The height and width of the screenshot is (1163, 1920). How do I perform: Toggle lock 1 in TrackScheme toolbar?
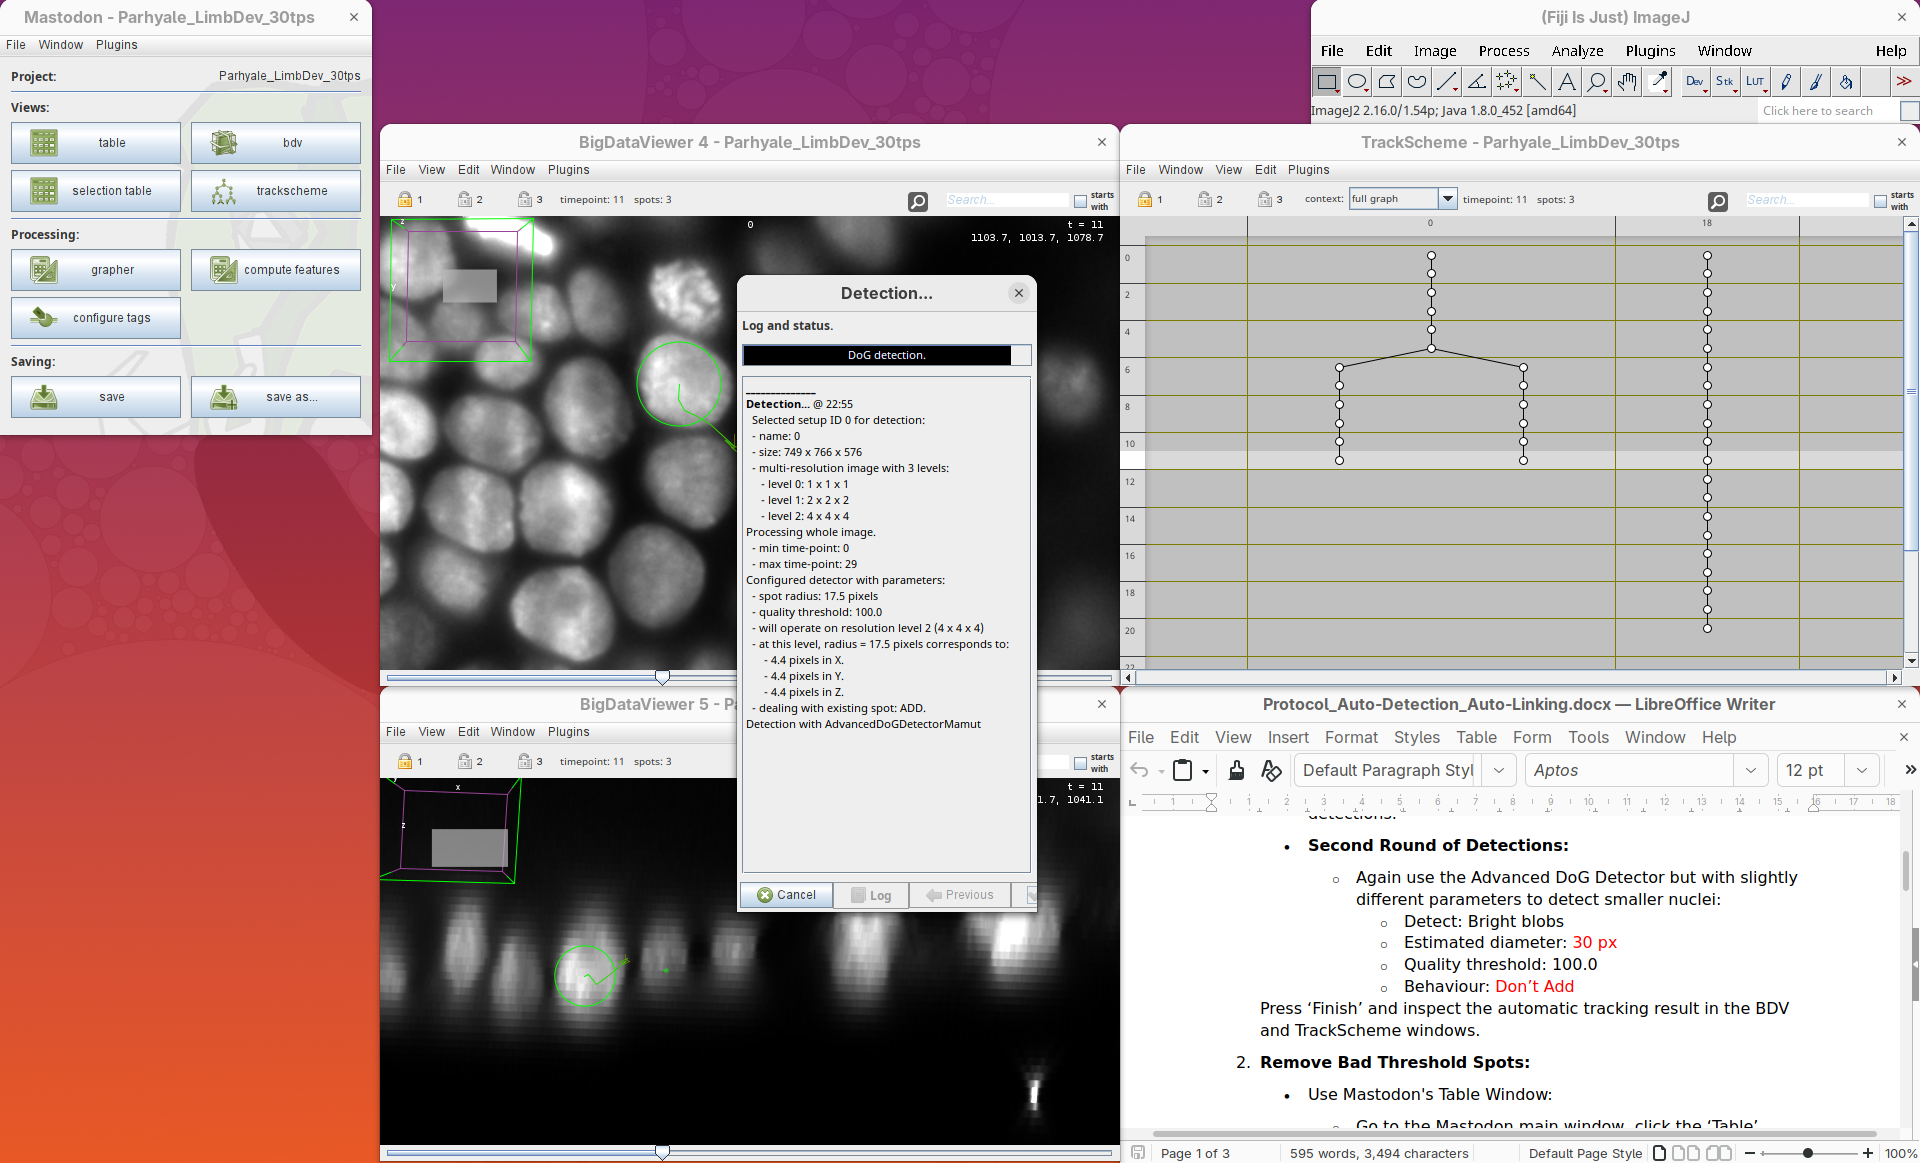1145,200
